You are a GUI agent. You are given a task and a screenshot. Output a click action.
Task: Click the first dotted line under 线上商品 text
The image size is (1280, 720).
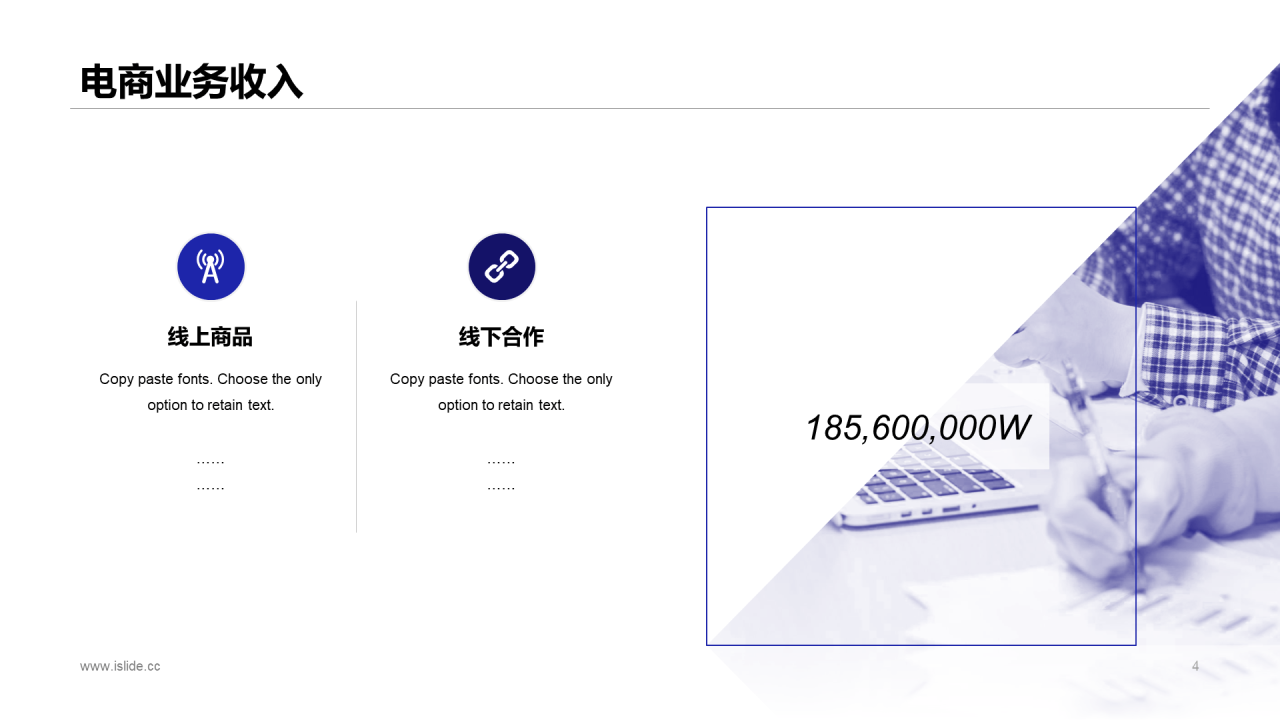[210, 462]
